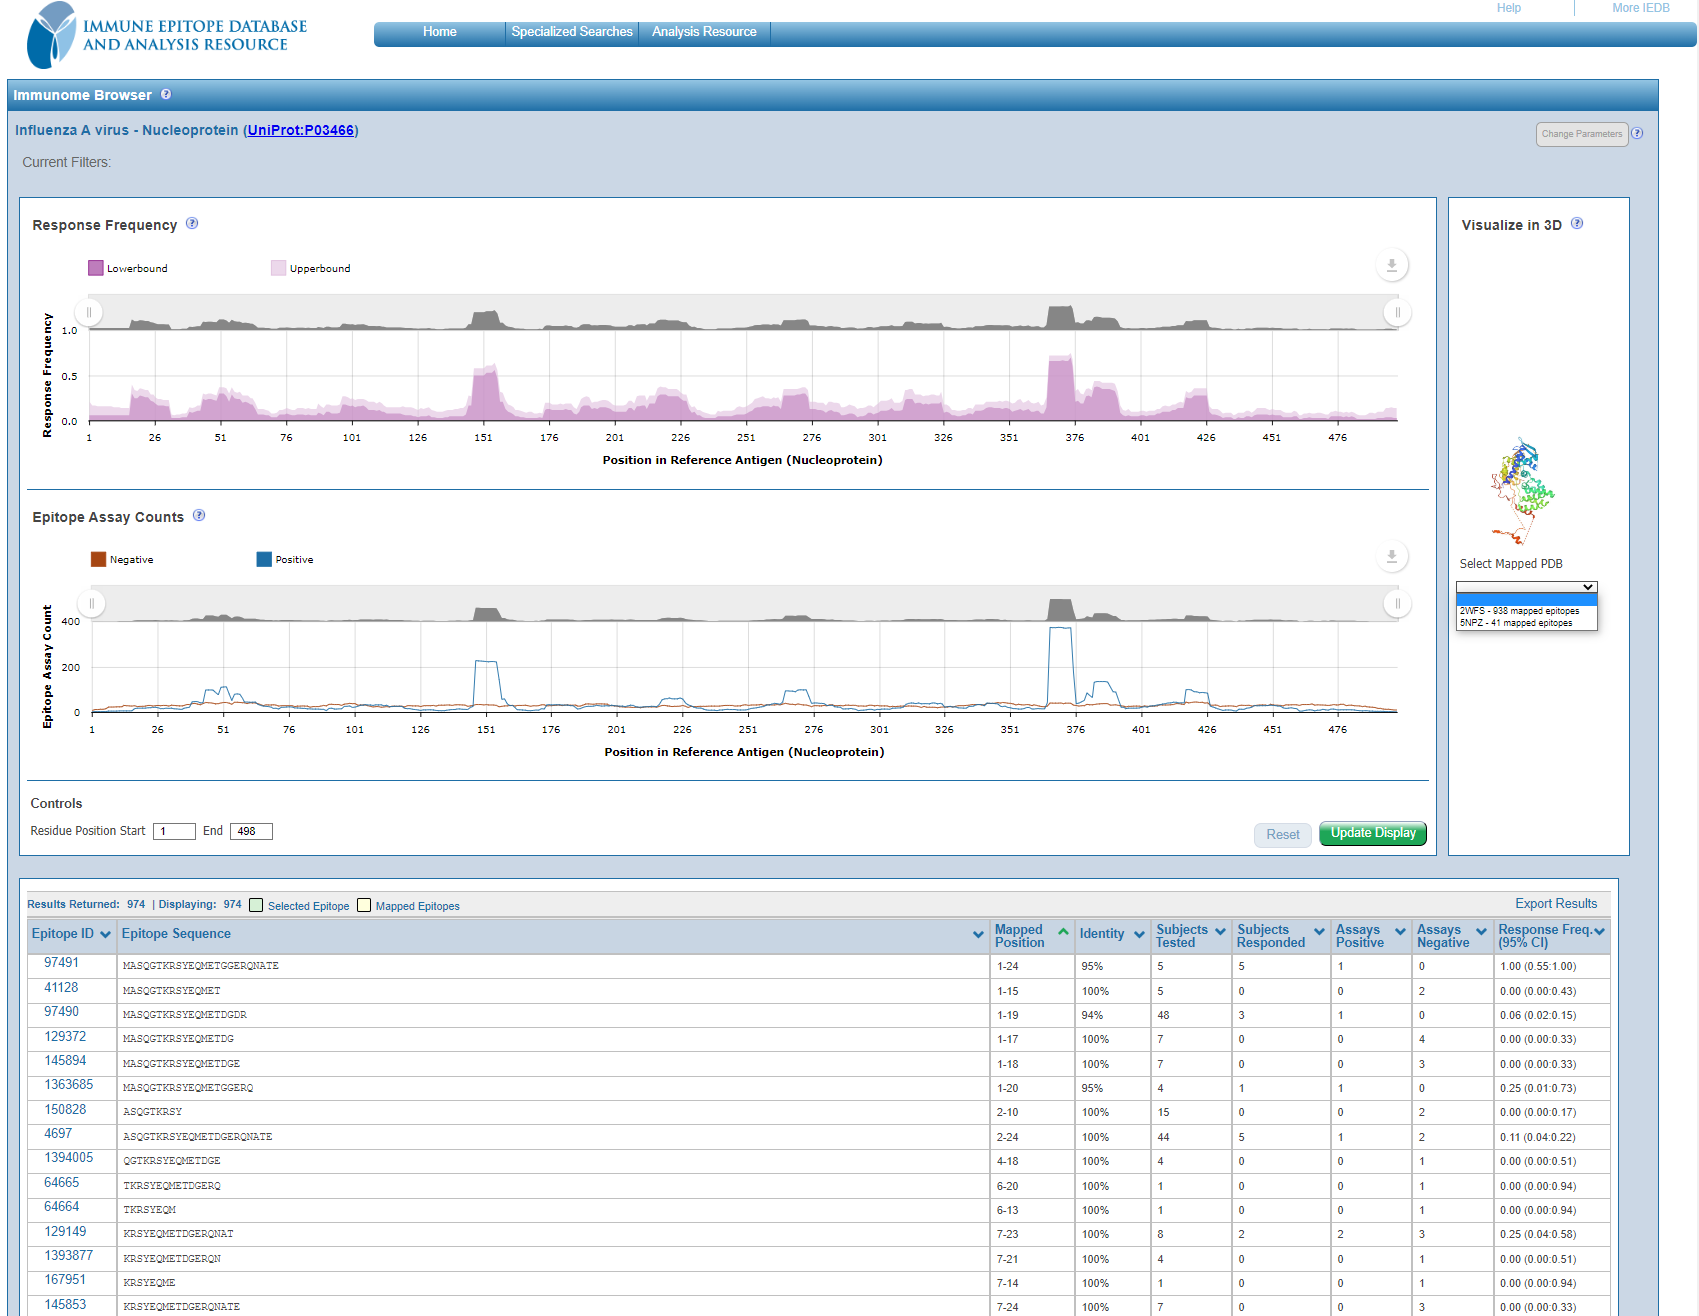
Task: Click the Reset button
Action: pyautogui.click(x=1283, y=835)
